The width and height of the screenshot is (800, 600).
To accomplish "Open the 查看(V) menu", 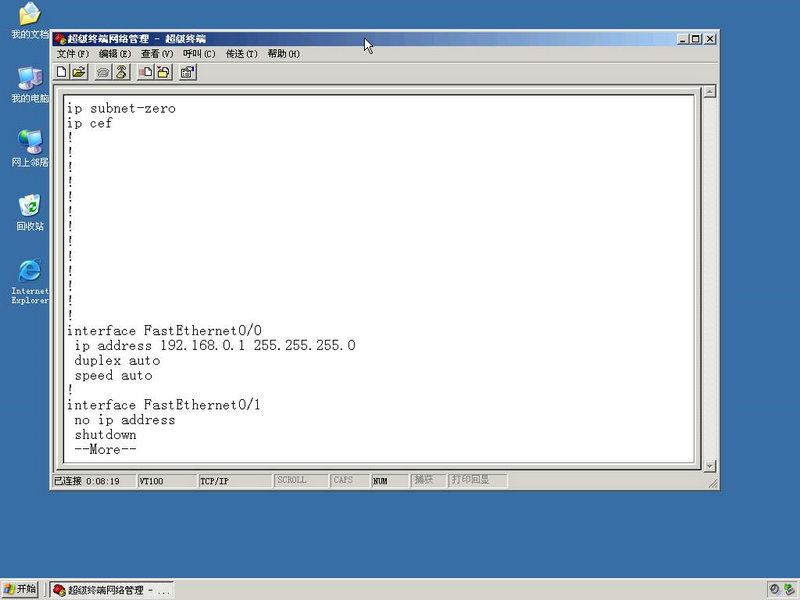I will pyautogui.click(x=157, y=54).
